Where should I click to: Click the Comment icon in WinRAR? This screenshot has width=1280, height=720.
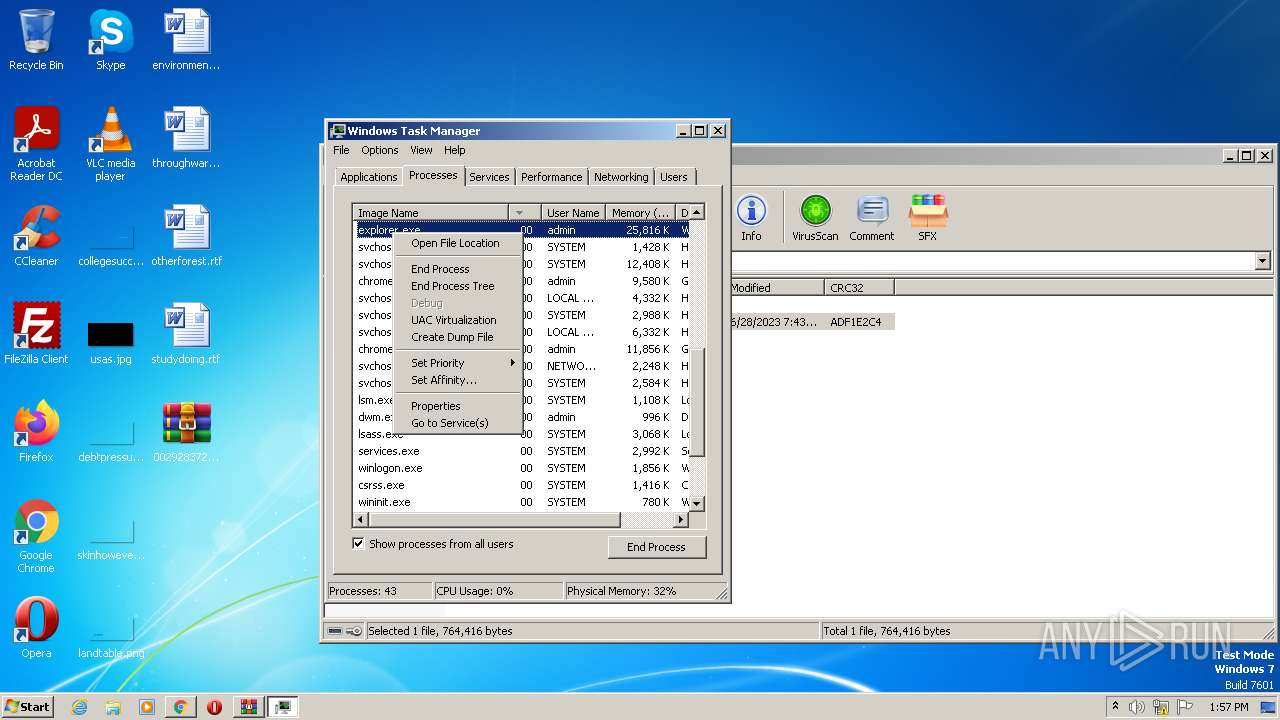point(872,219)
